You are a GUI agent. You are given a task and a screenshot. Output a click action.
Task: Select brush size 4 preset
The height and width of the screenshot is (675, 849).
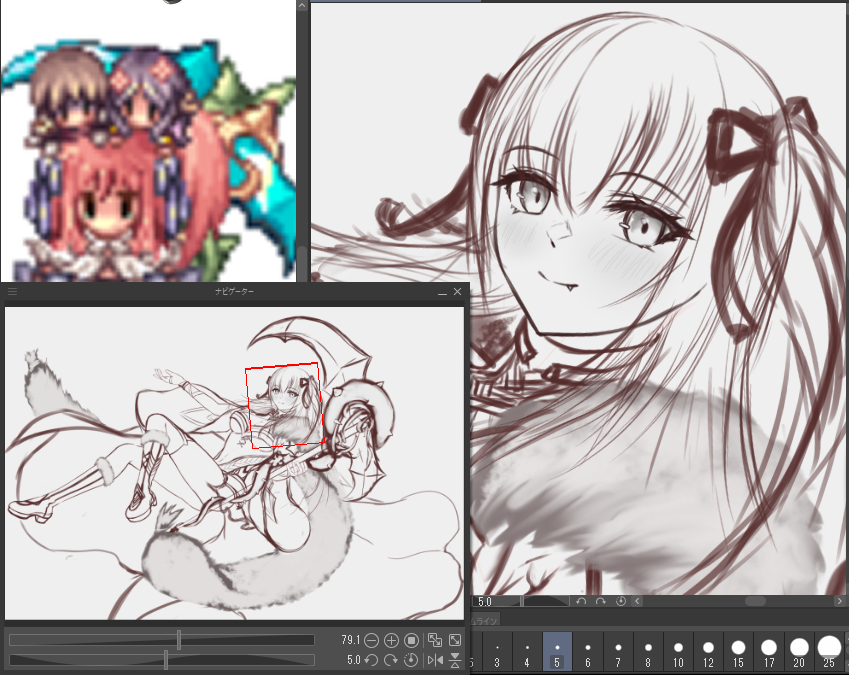[527, 652]
